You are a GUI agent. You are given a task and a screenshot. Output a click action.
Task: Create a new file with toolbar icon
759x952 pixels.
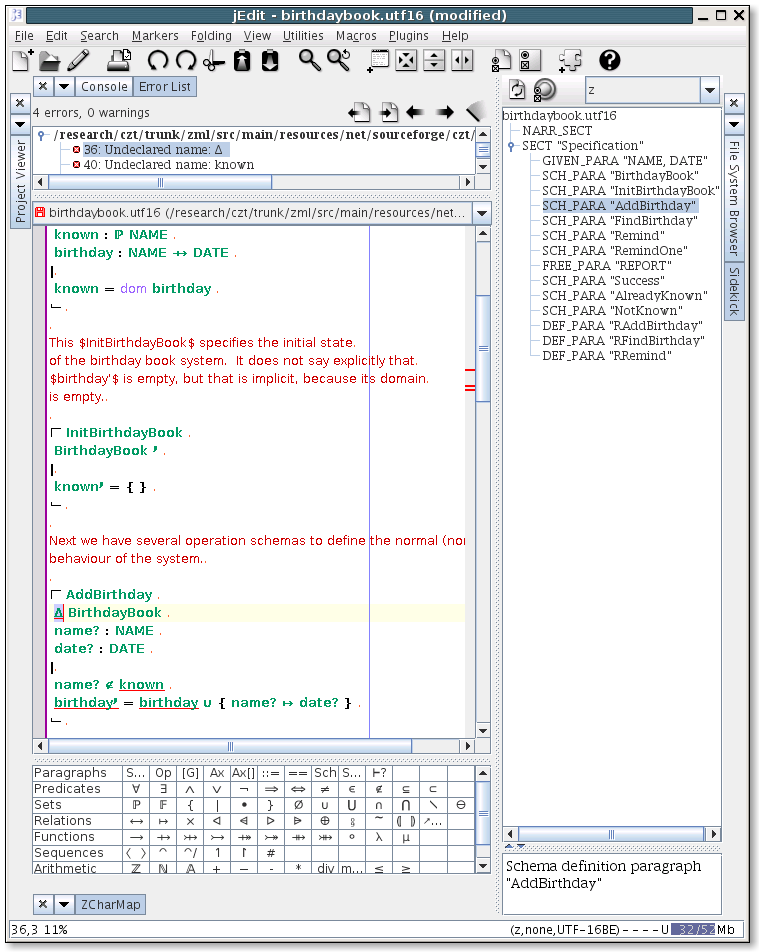[22, 60]
